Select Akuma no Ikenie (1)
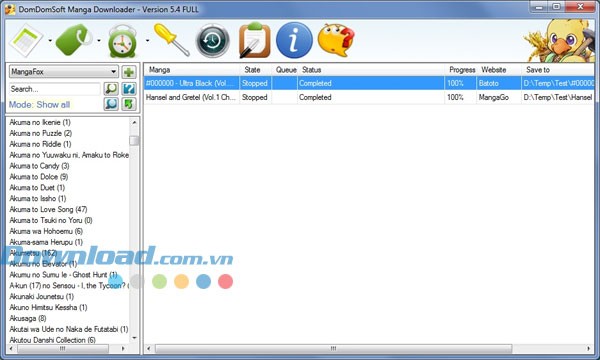 pos(40,122)
